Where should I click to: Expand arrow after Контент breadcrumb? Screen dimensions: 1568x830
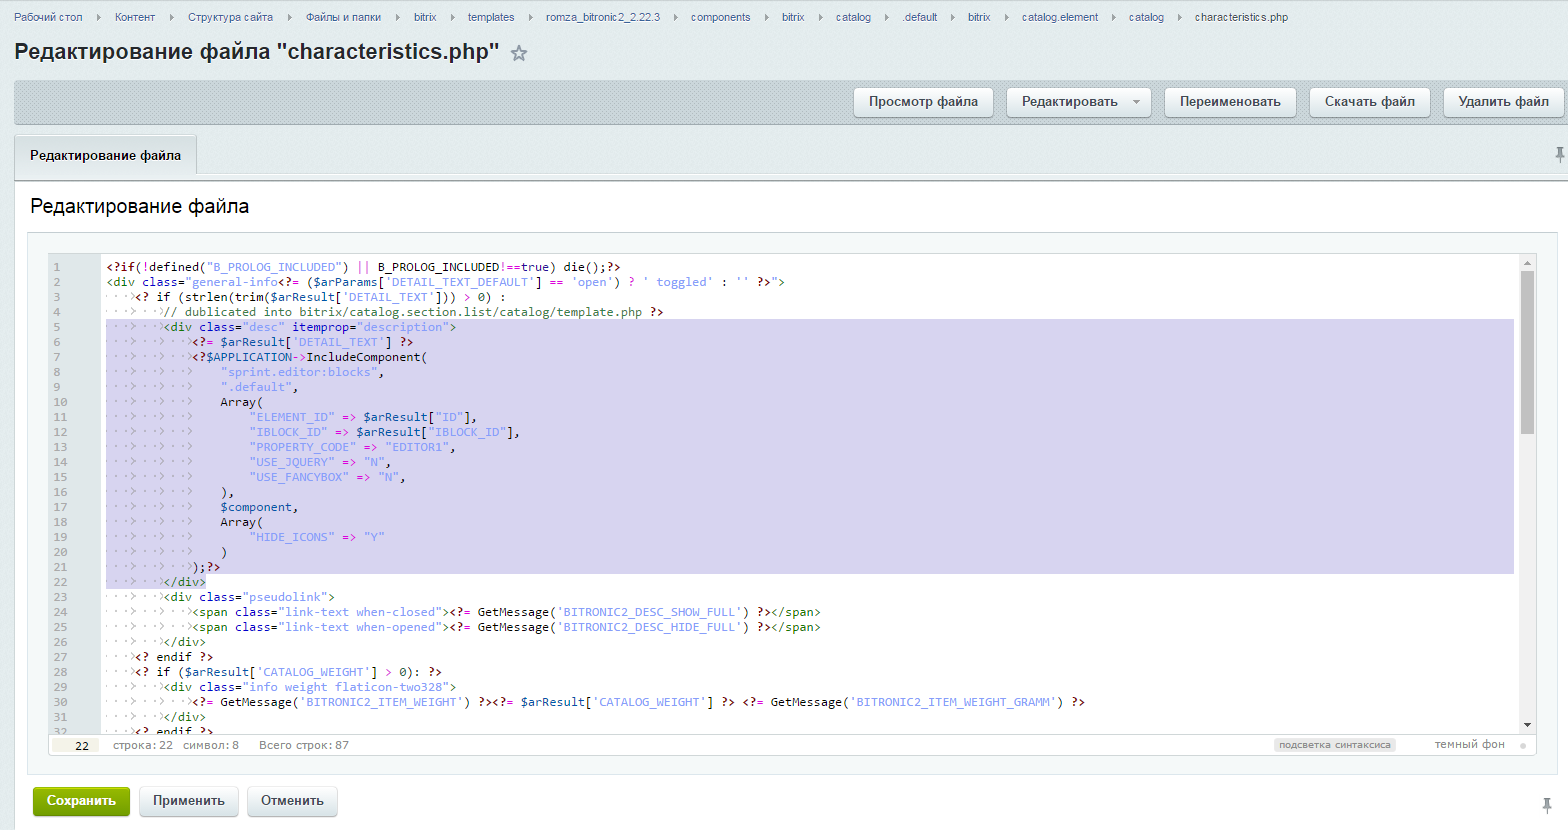click(172, 17)
